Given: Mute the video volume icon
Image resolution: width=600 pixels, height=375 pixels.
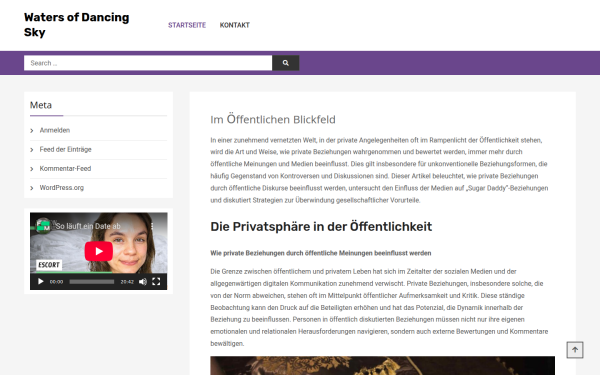Looking at the screenshot, I should 143,282.
